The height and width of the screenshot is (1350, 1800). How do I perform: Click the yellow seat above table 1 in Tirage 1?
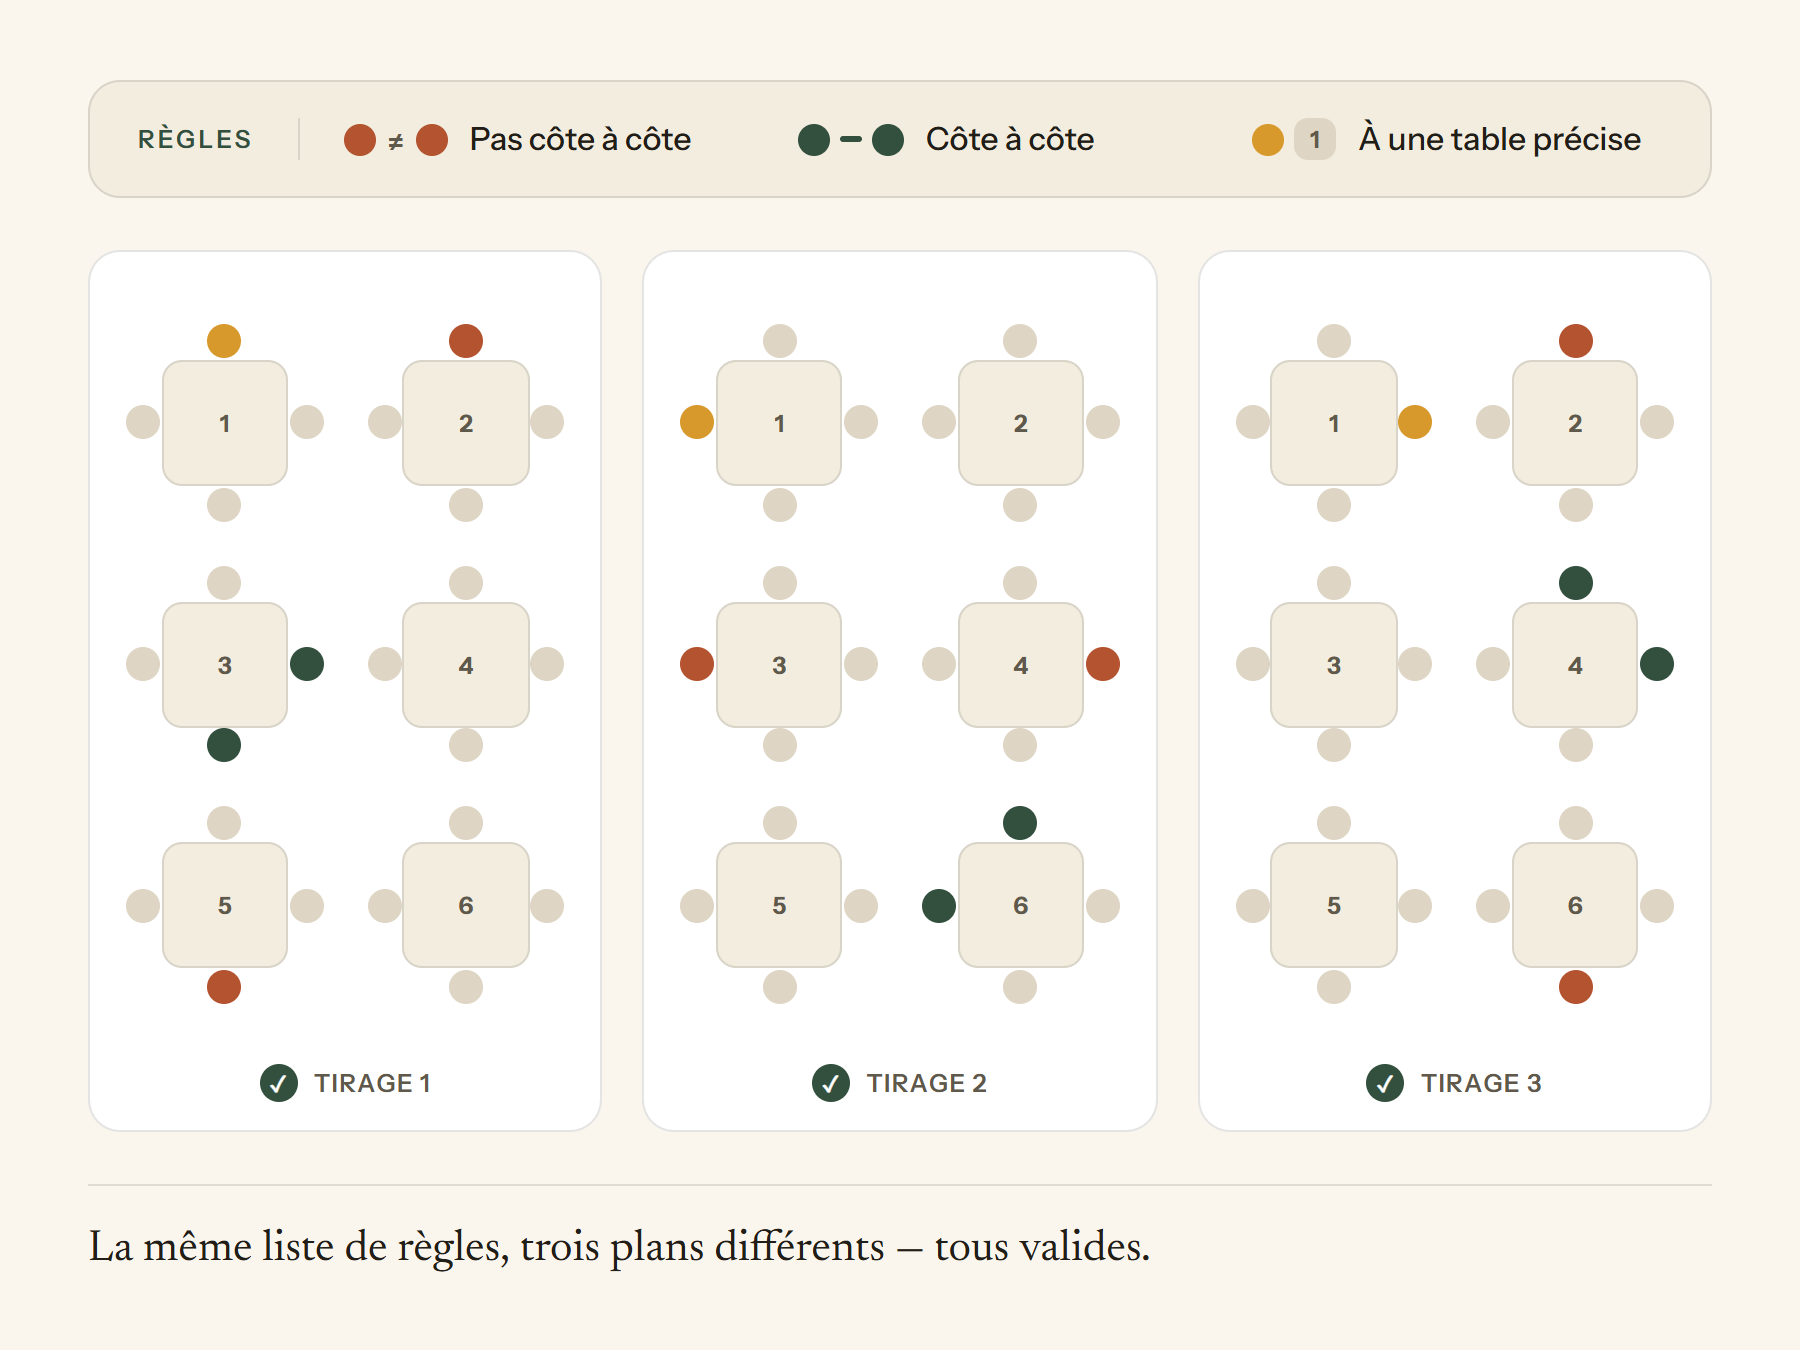[224, 341]
